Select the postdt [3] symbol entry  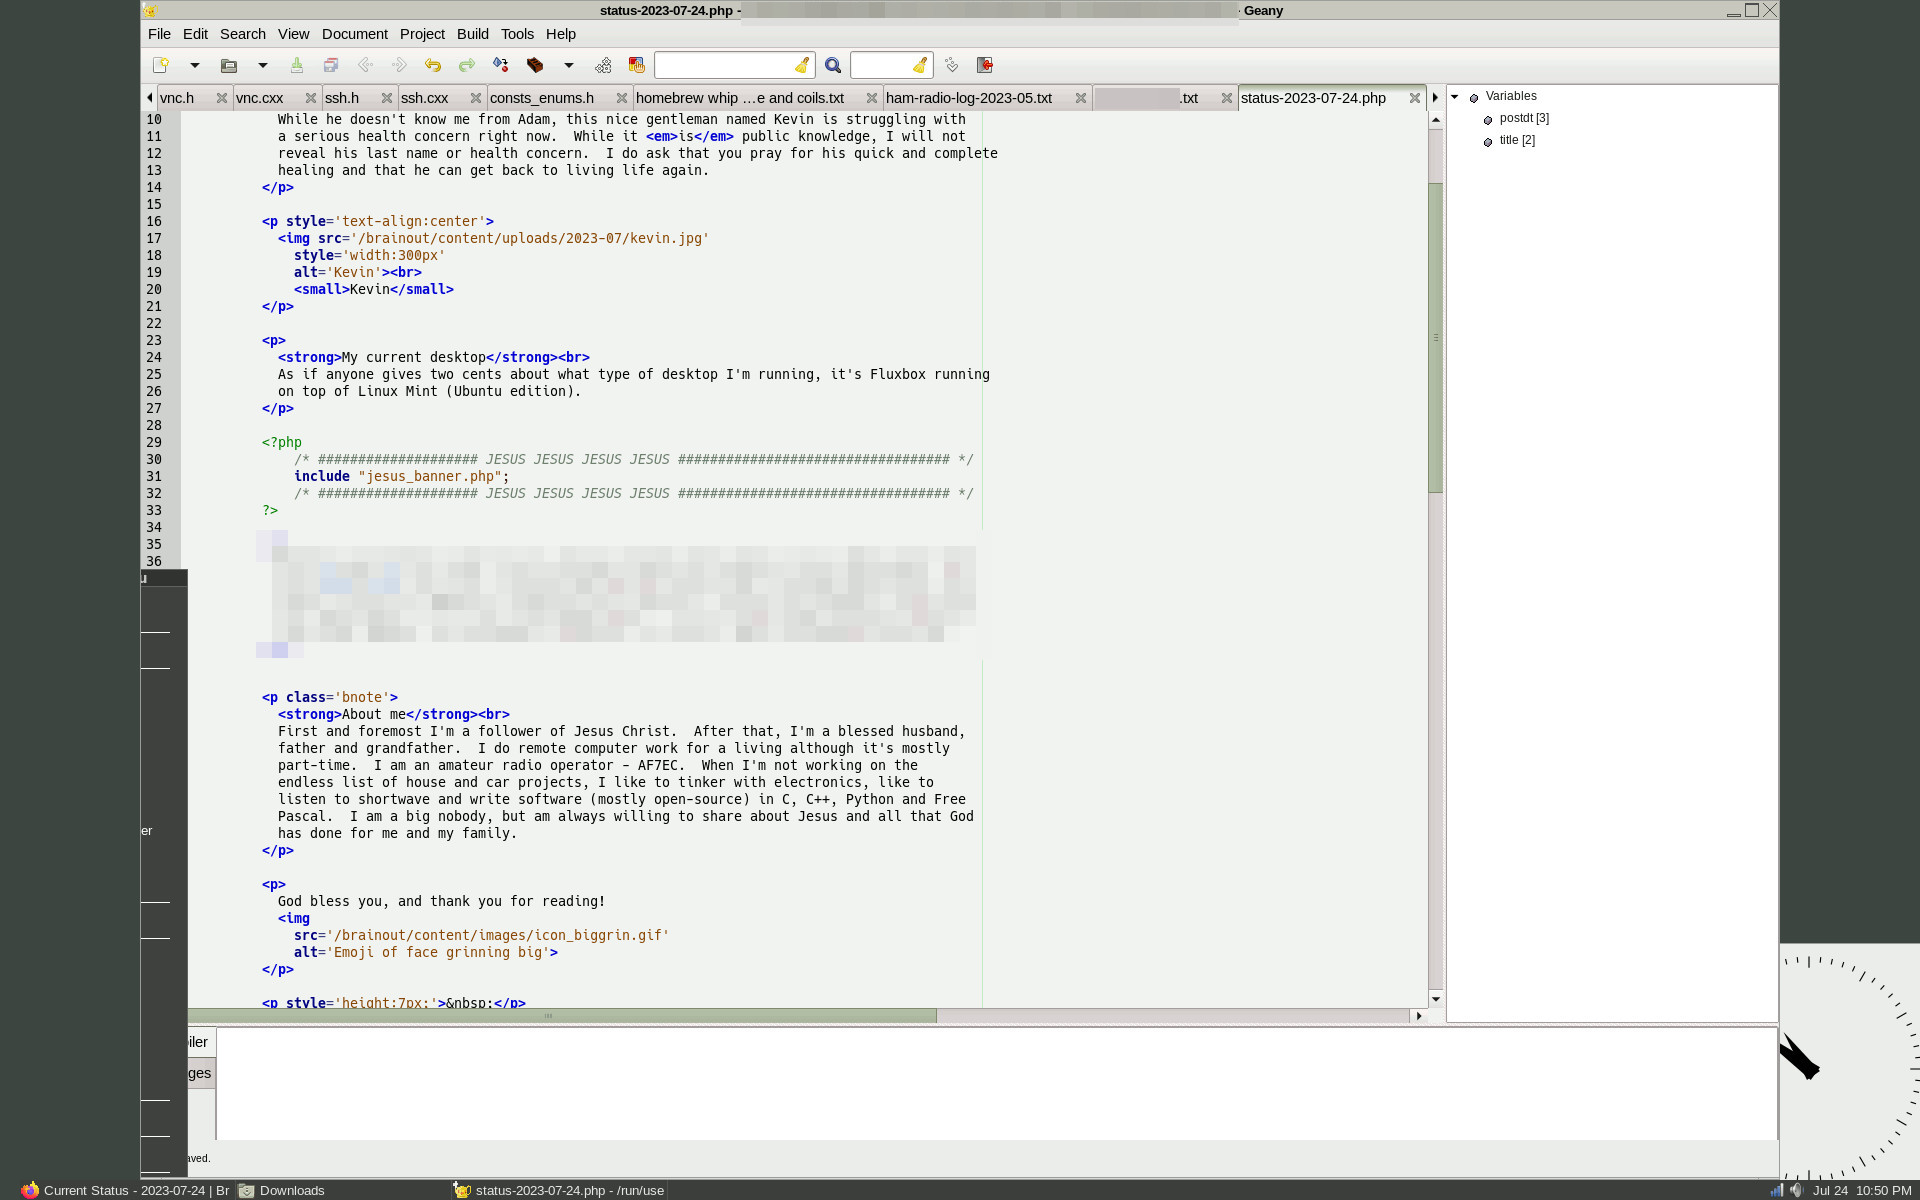[x=1524, y=118]
